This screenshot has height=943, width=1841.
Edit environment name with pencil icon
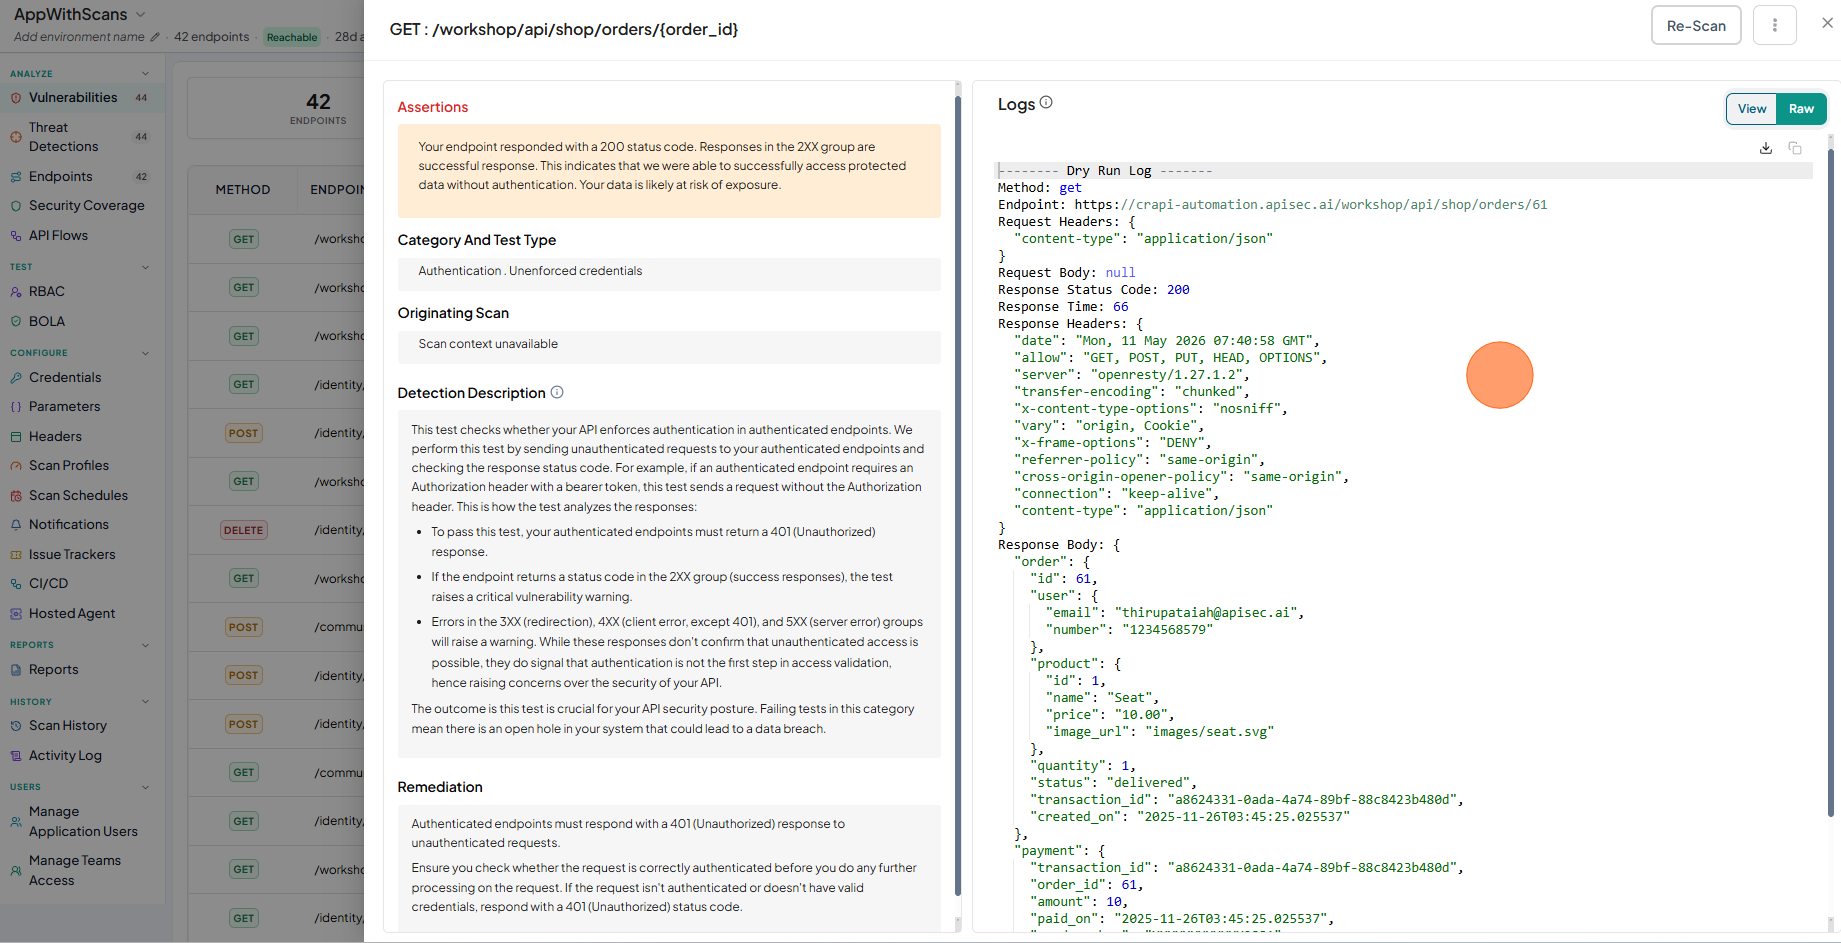155,37
